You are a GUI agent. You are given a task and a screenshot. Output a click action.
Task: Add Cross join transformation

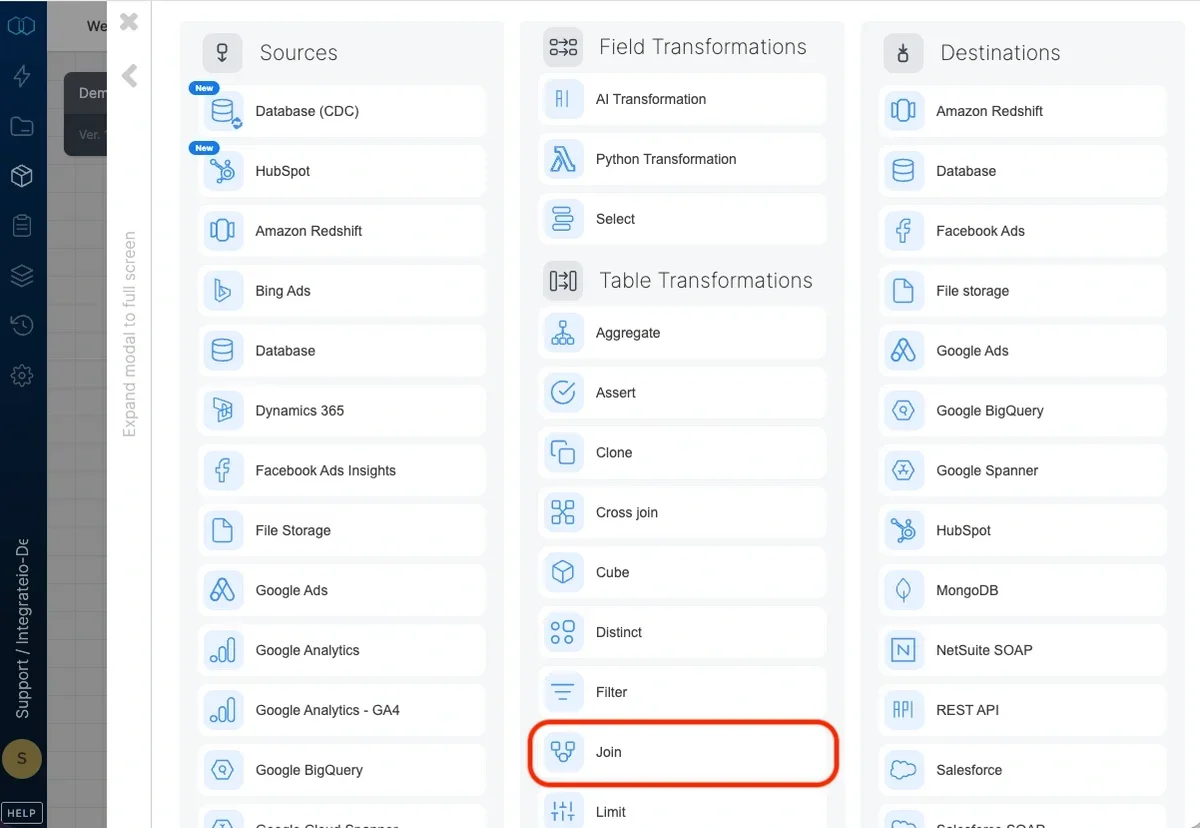tap(682, 513)
